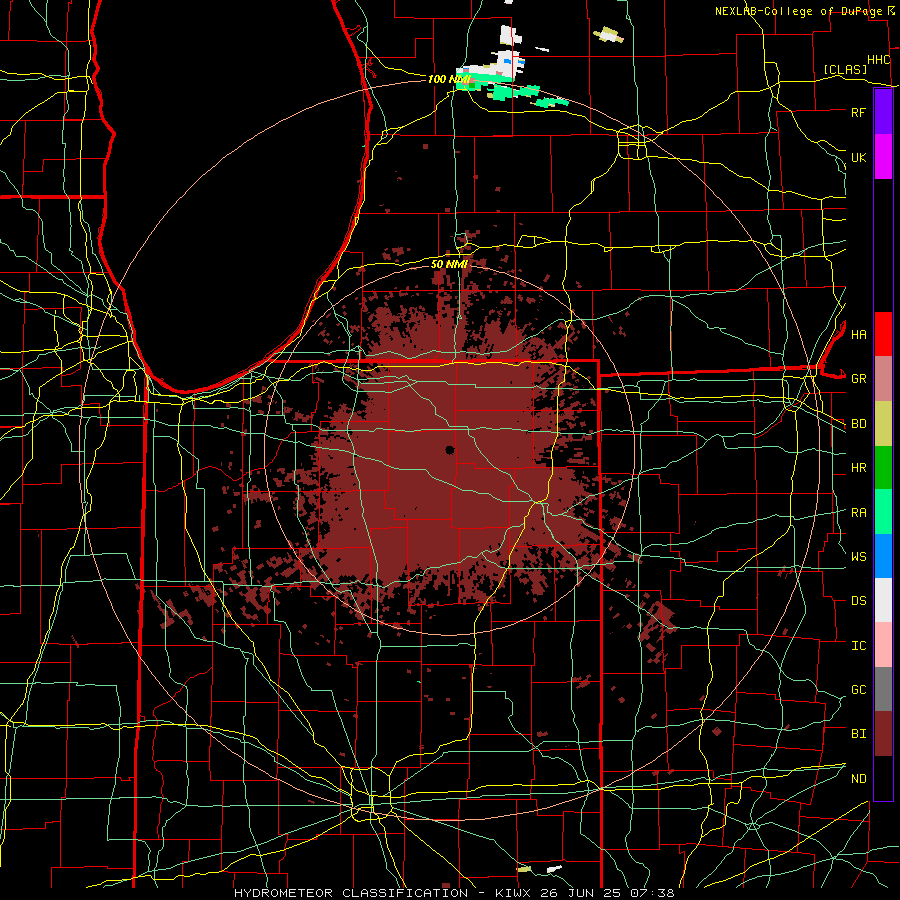Click the 50 NMI range ring label

coord(449,264)
